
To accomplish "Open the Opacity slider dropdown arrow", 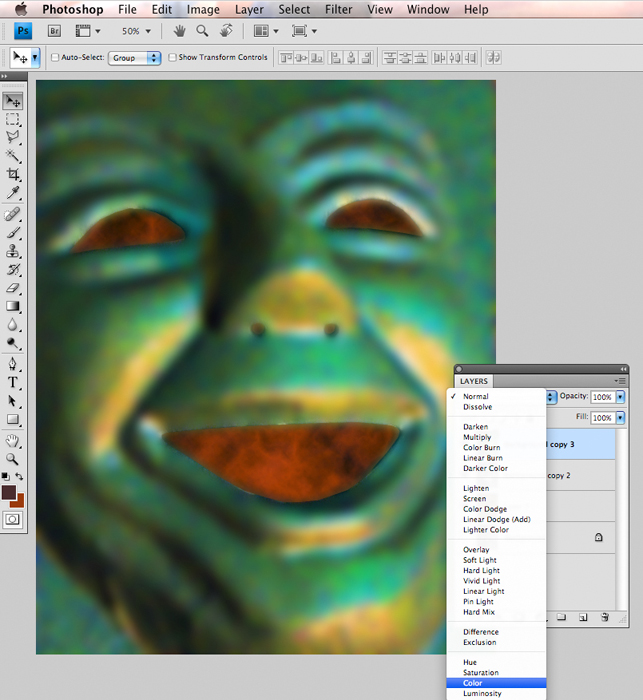I will [x=620, y=397].
